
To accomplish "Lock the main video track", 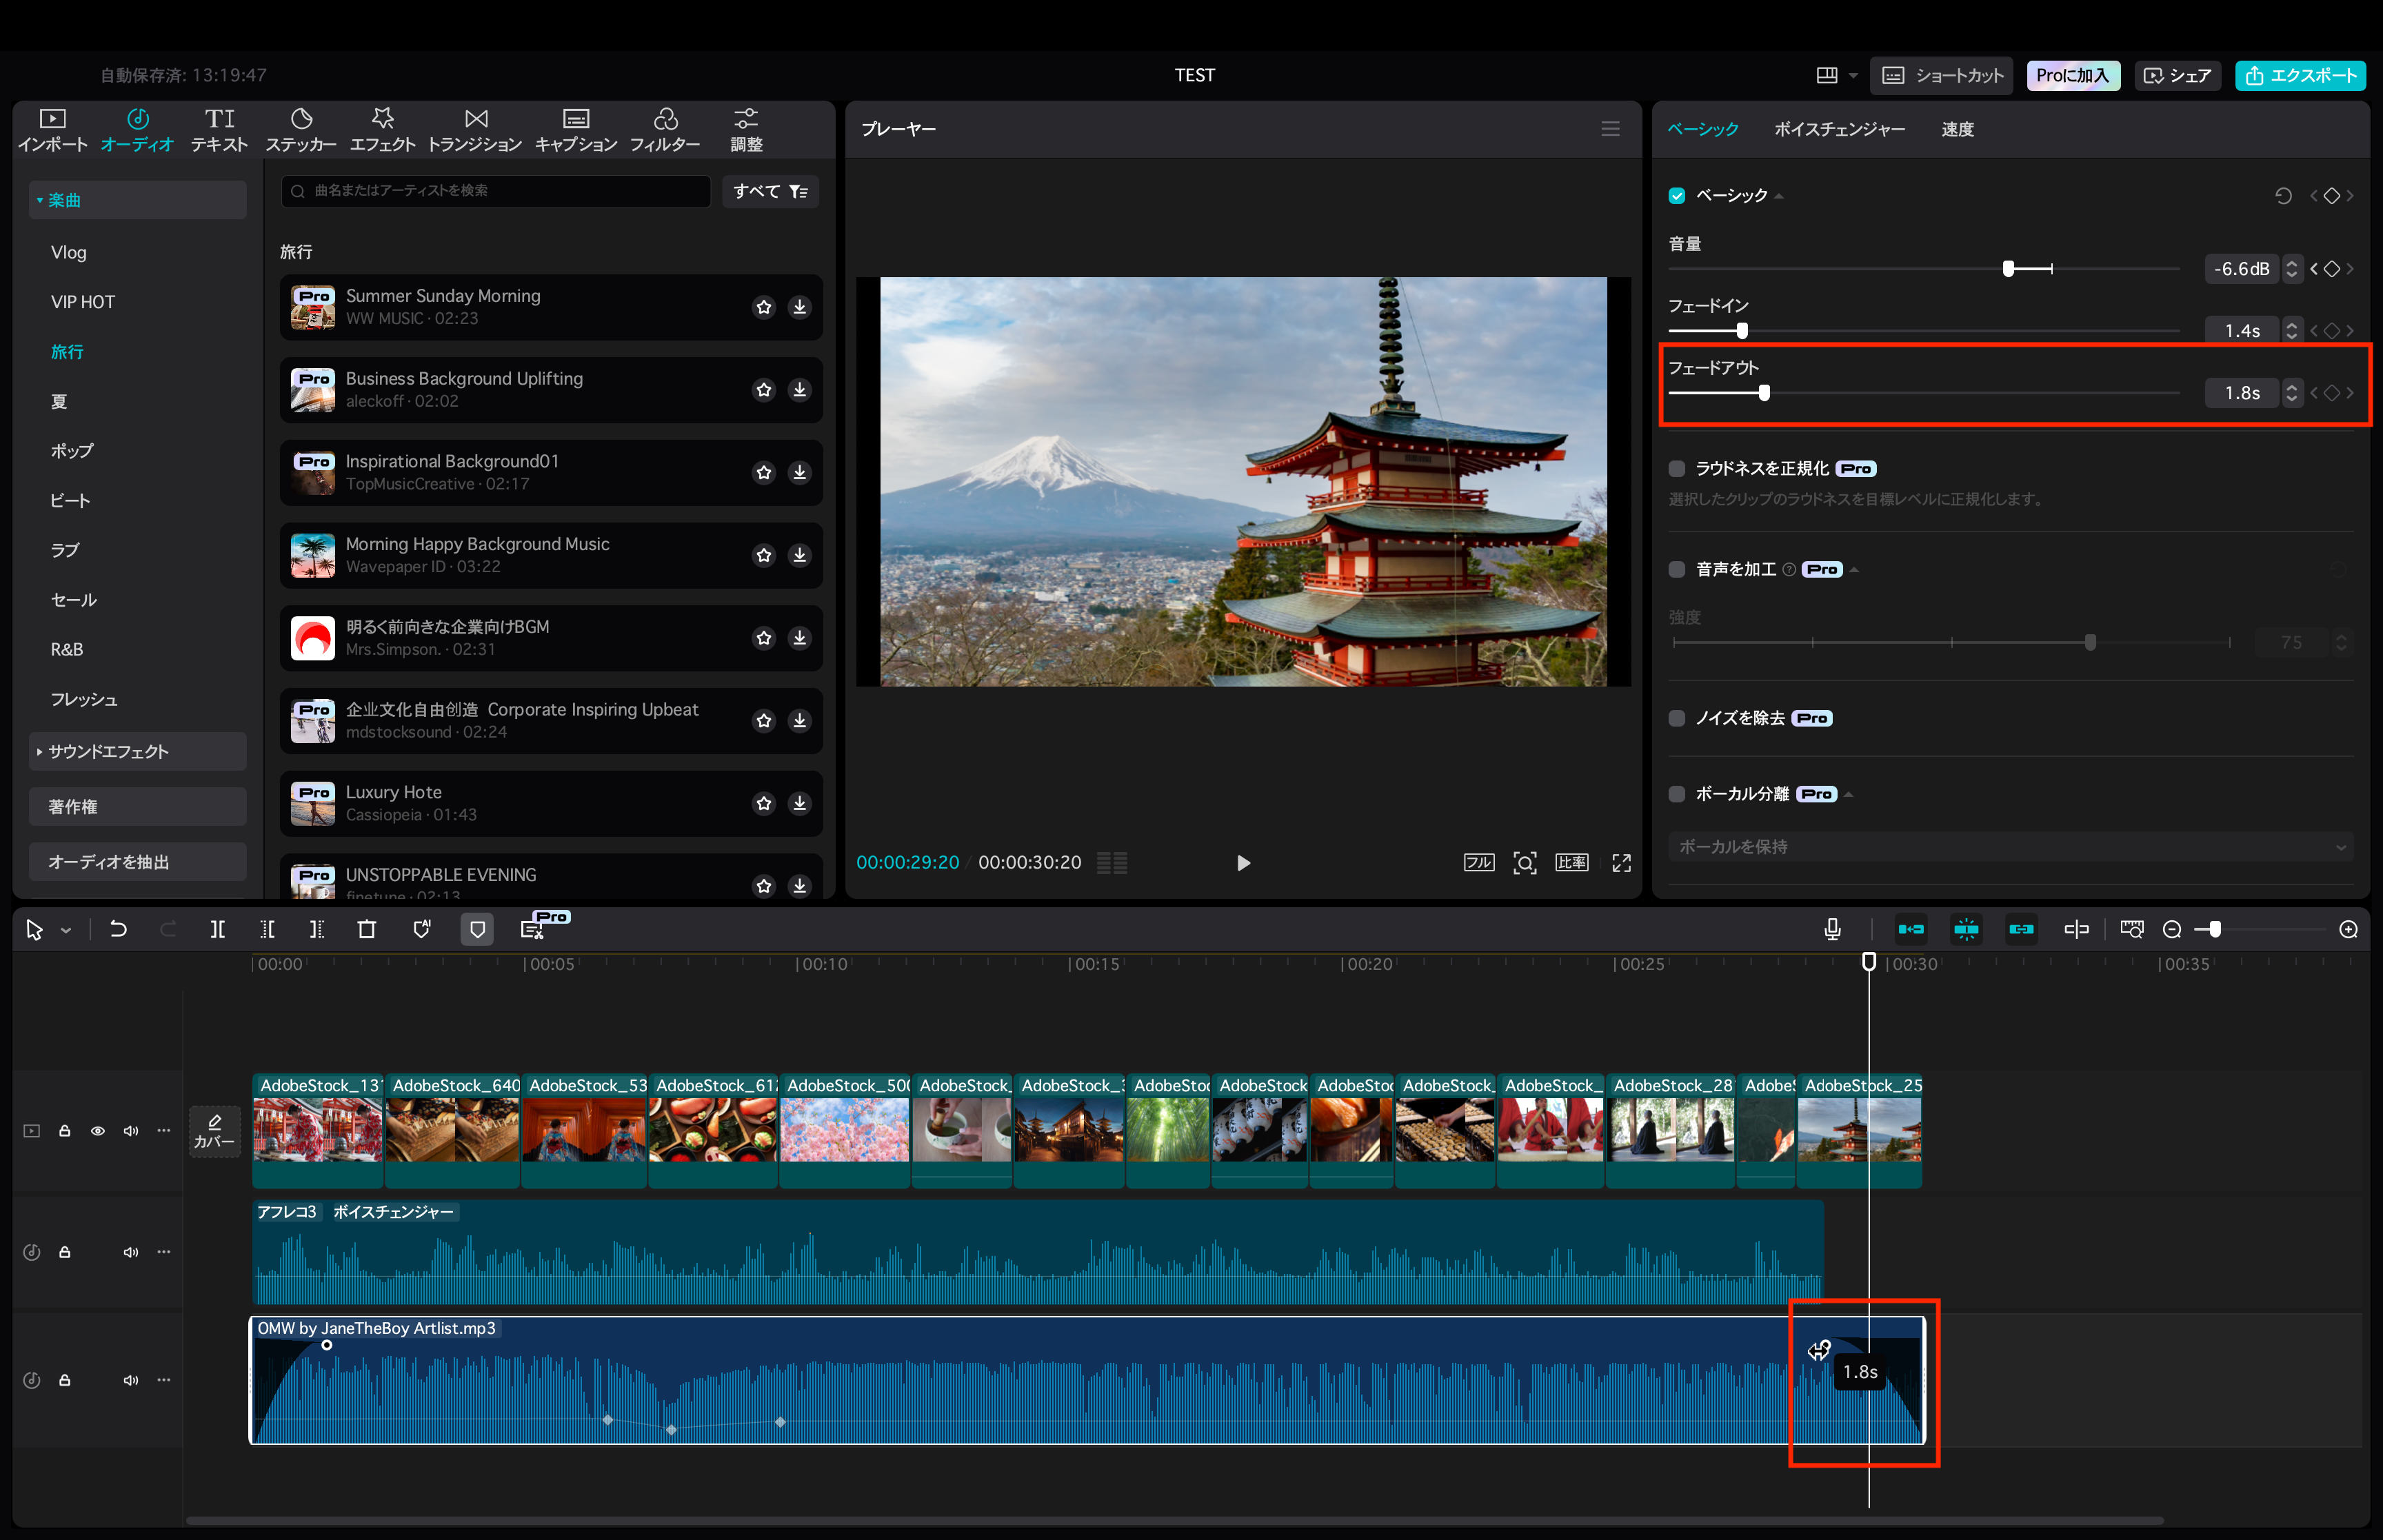I will 65,1130.
